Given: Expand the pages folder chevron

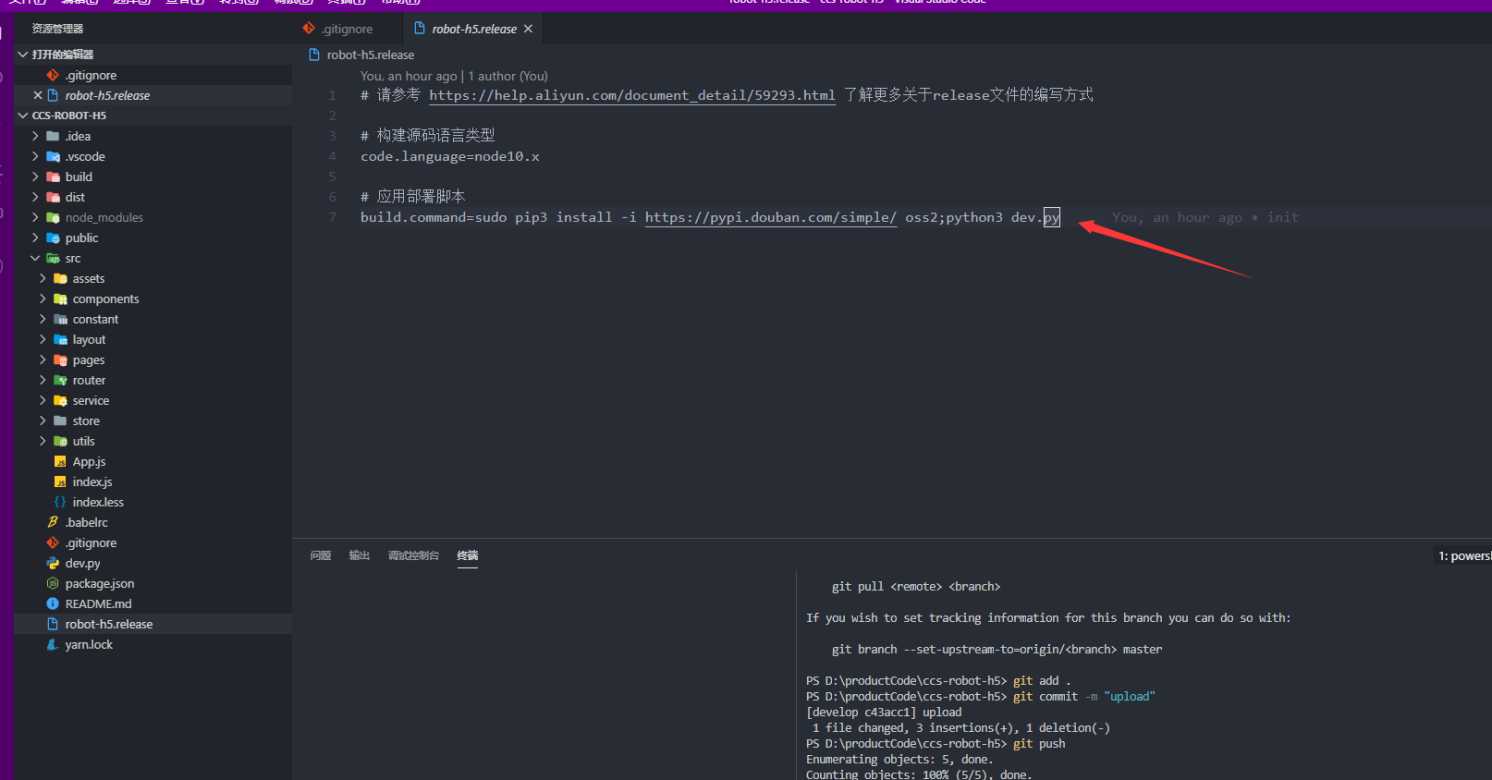Looking at the screenshot, I should (x=43, y=360).
